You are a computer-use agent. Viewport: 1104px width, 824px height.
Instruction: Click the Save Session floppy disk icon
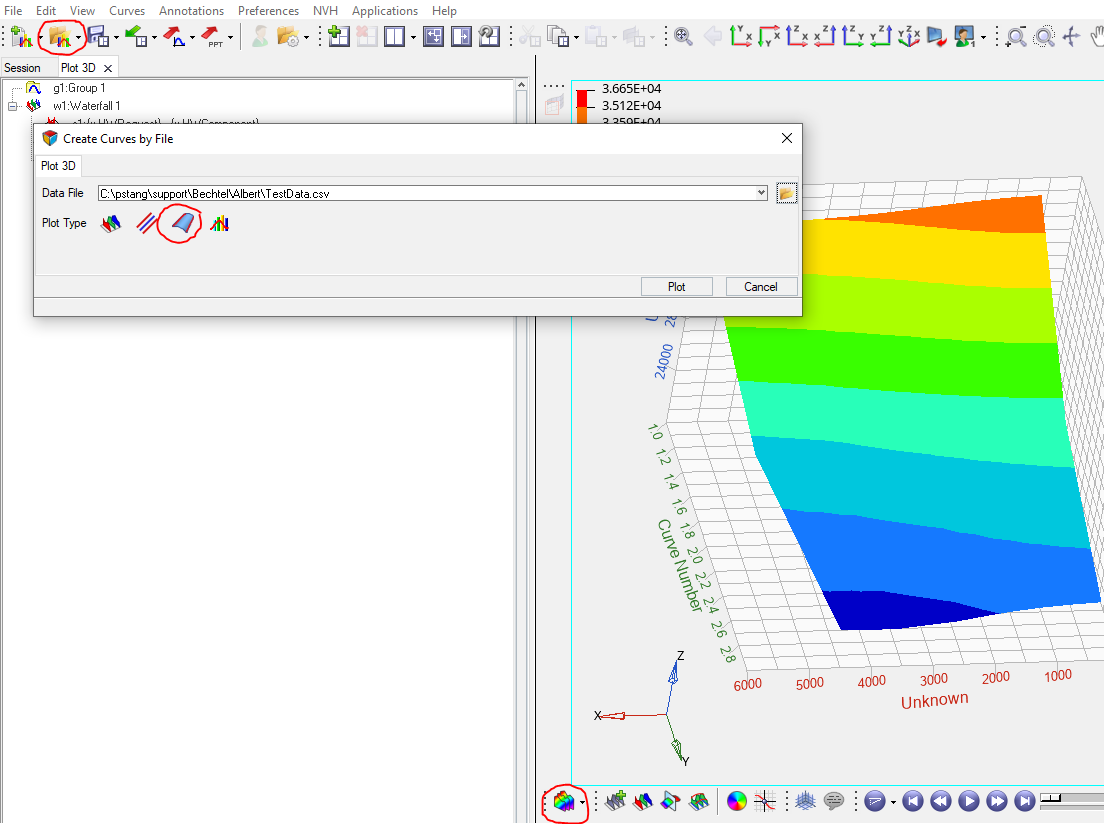click(x=99, y=36)
